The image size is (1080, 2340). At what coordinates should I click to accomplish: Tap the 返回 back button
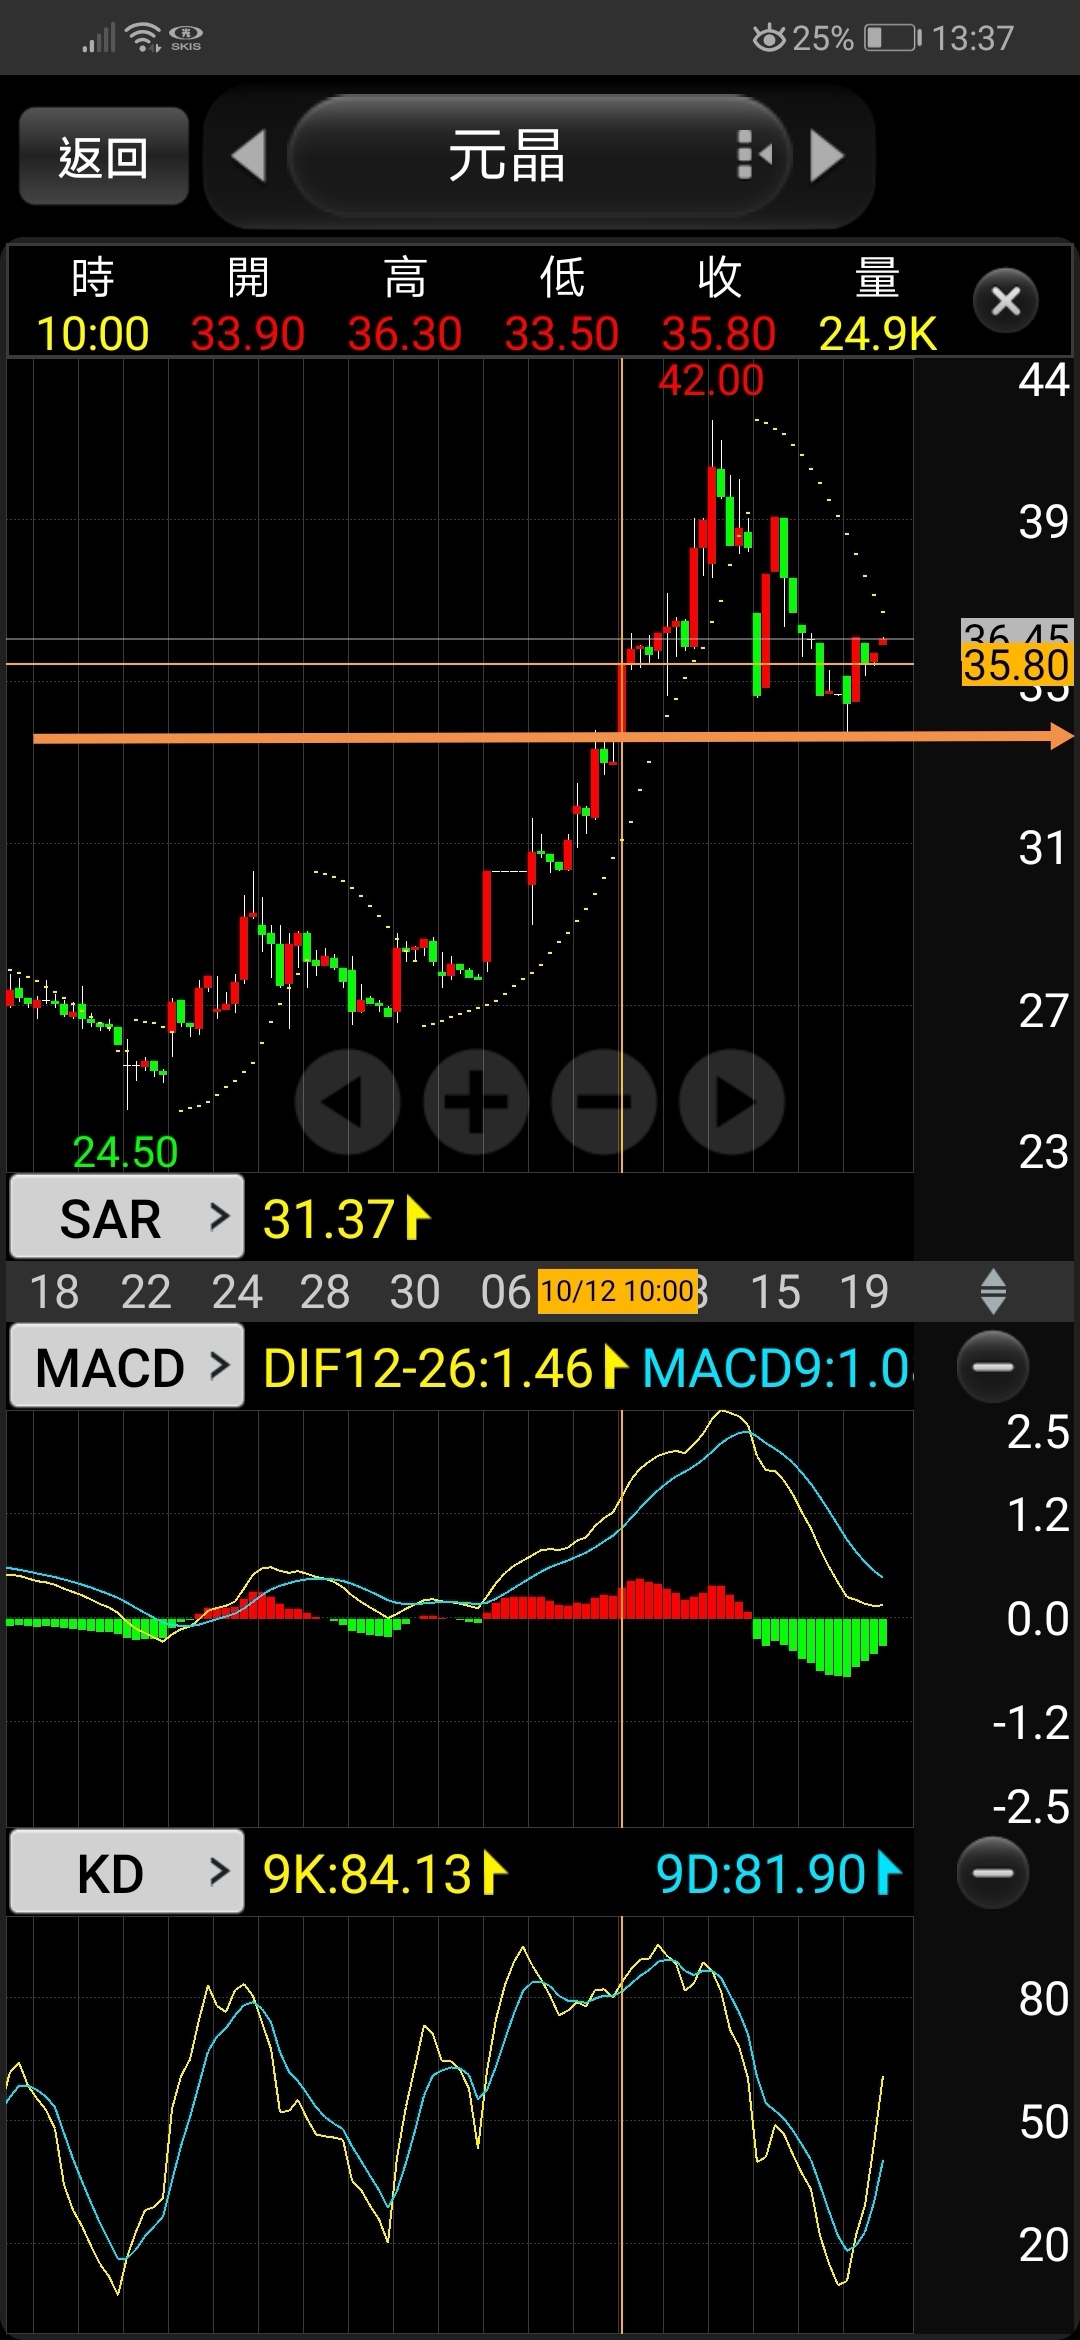(x=104, y=157)
